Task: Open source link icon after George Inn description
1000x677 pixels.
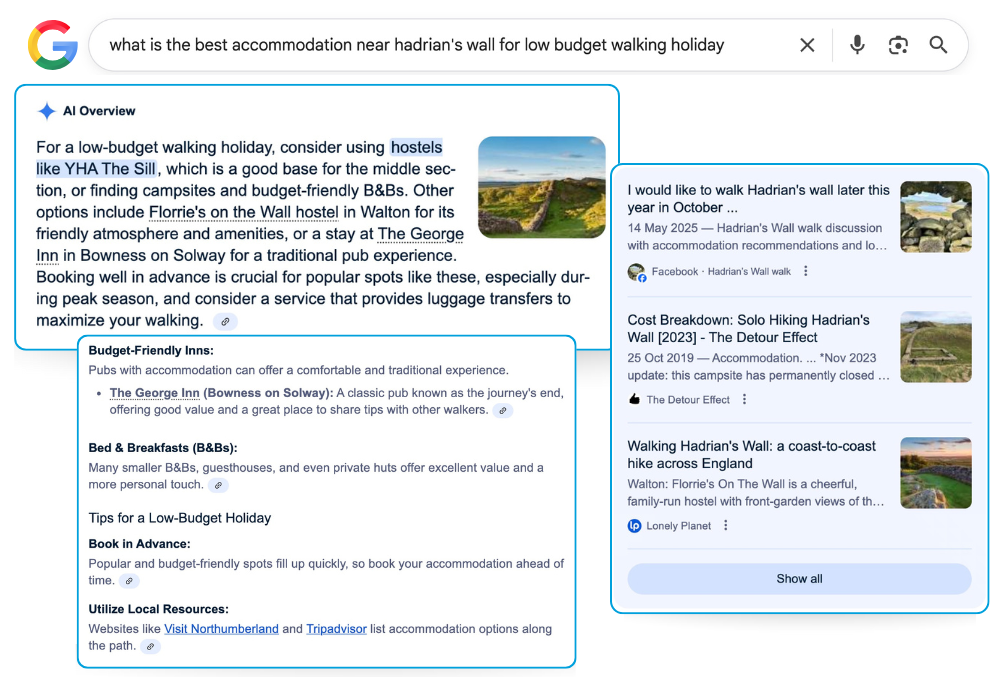Action: [503, 411]
